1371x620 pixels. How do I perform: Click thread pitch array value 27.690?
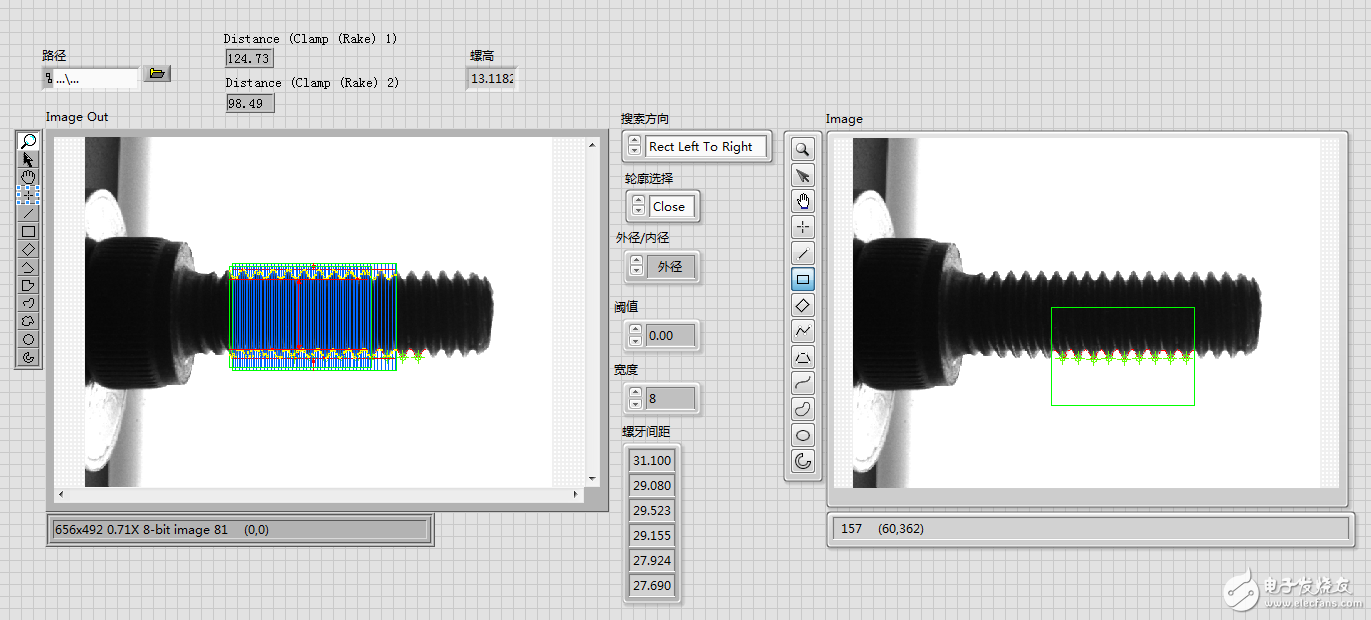point(652,585)
